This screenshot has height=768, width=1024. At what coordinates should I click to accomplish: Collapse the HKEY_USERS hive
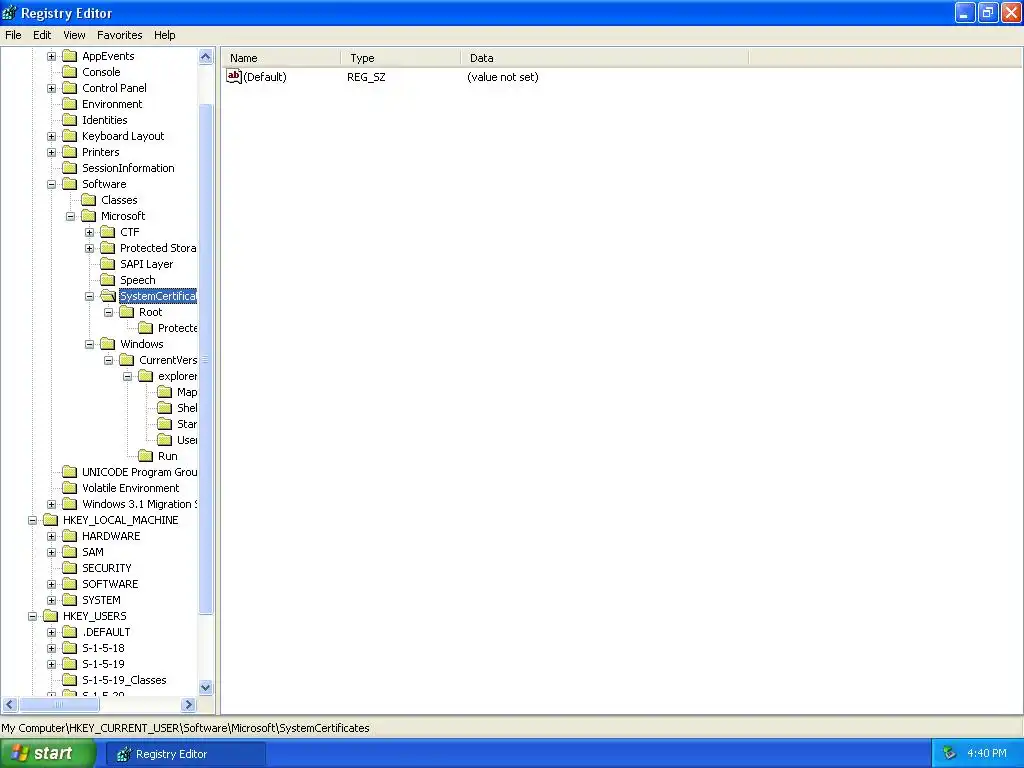[x=33, y=616]
